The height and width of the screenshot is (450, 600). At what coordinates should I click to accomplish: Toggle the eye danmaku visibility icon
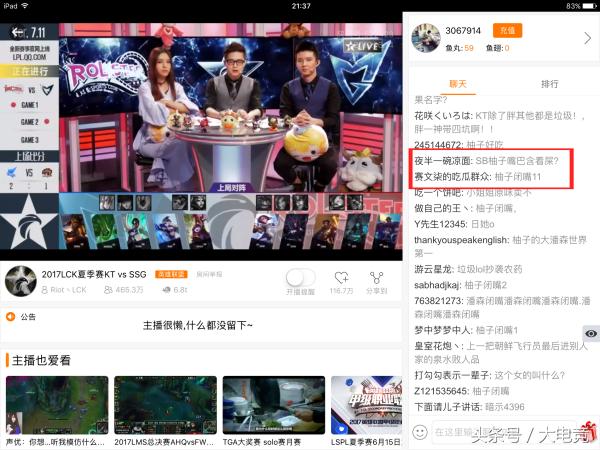click(591, 334)
